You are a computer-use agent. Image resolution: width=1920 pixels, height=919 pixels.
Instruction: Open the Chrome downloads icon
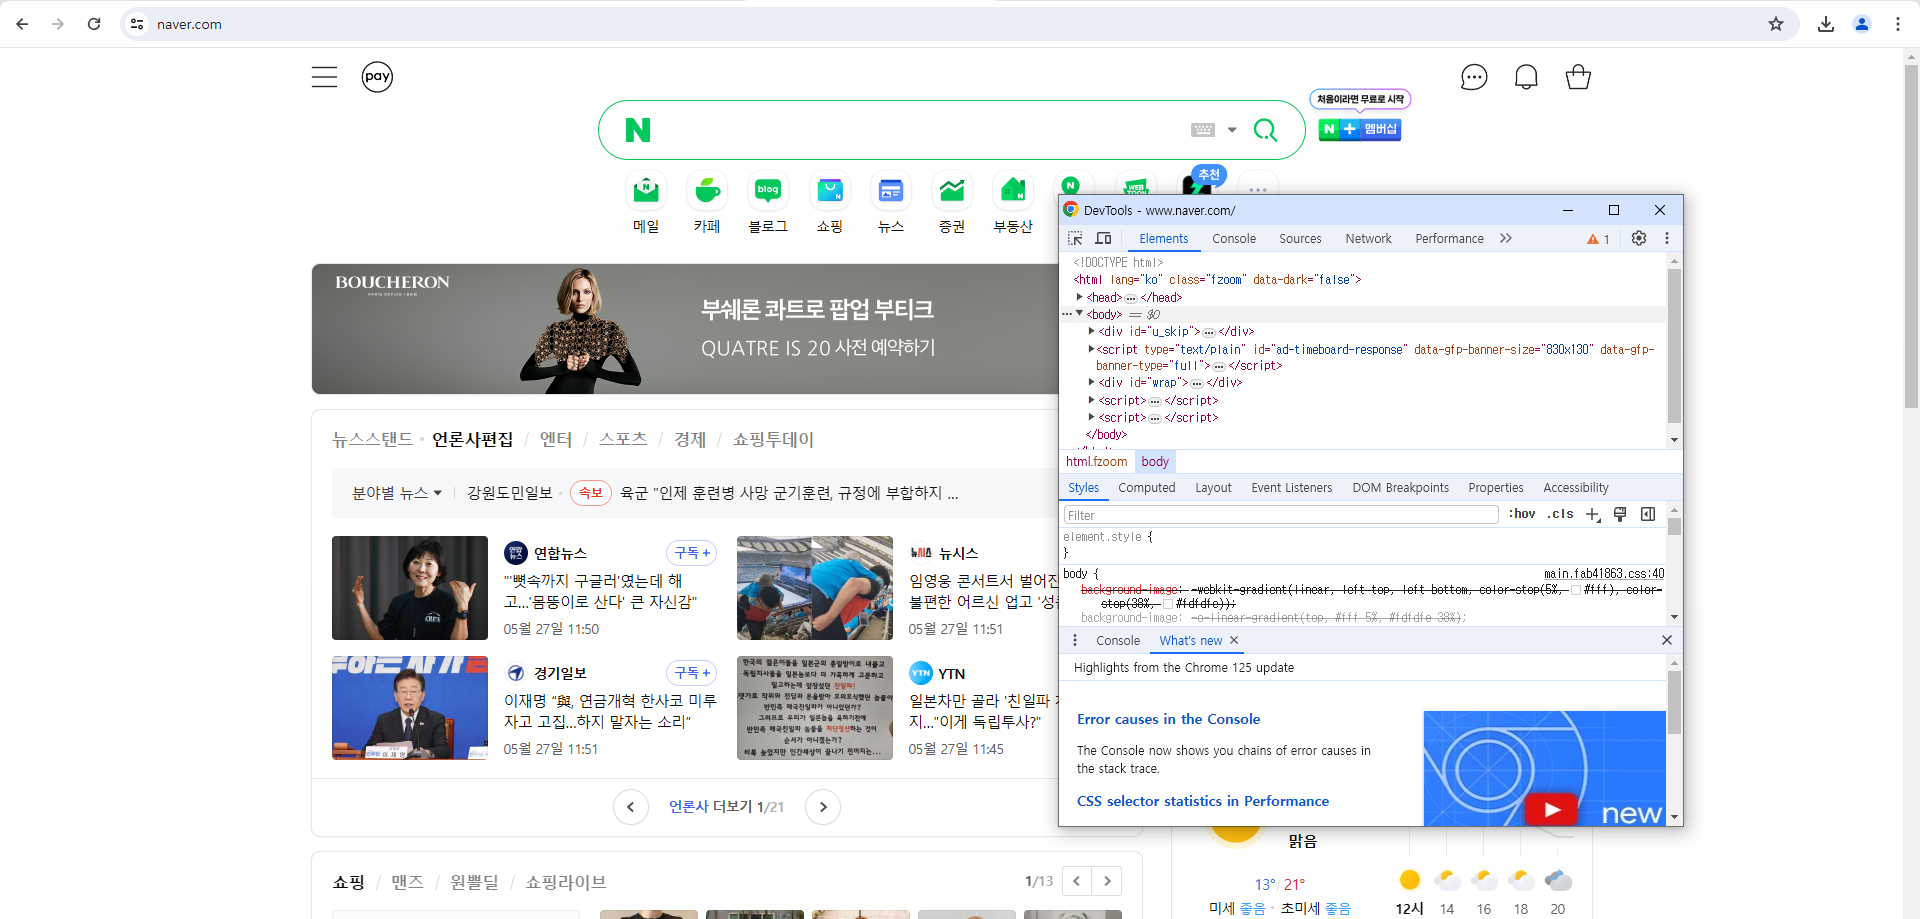[x=1826, y=24]
